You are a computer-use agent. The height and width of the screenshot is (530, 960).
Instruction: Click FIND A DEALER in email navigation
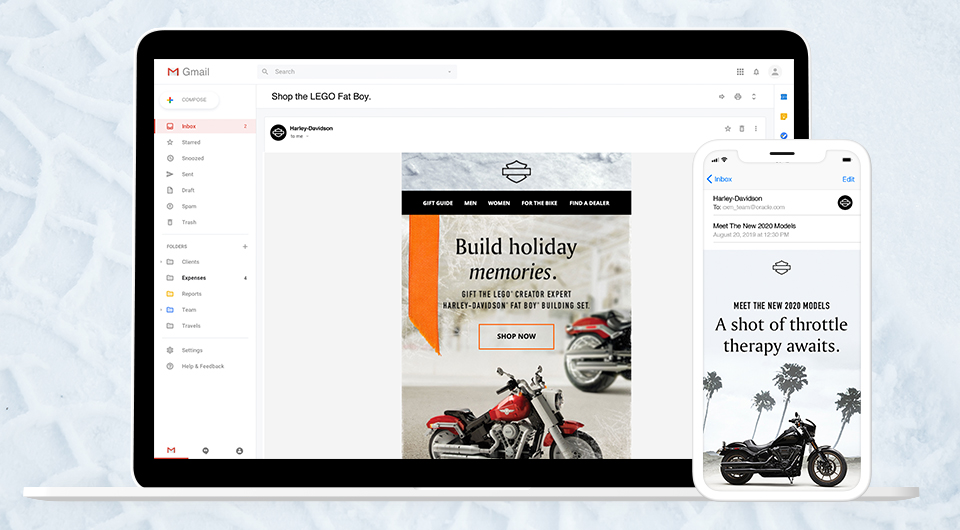589,203
